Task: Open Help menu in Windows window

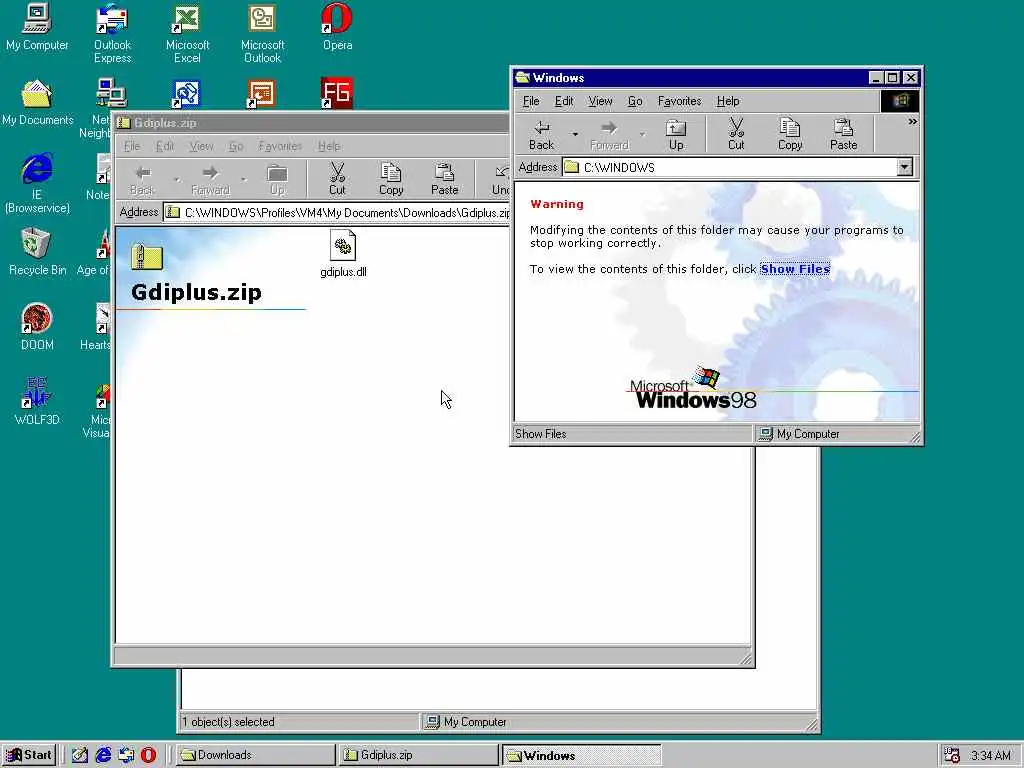Action: click(x=728, y=101)
